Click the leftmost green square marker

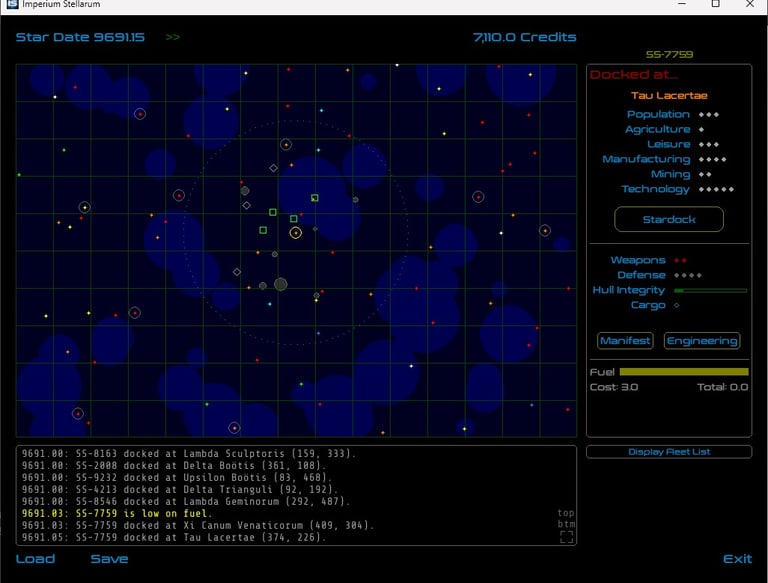click(x=263, y=230)
